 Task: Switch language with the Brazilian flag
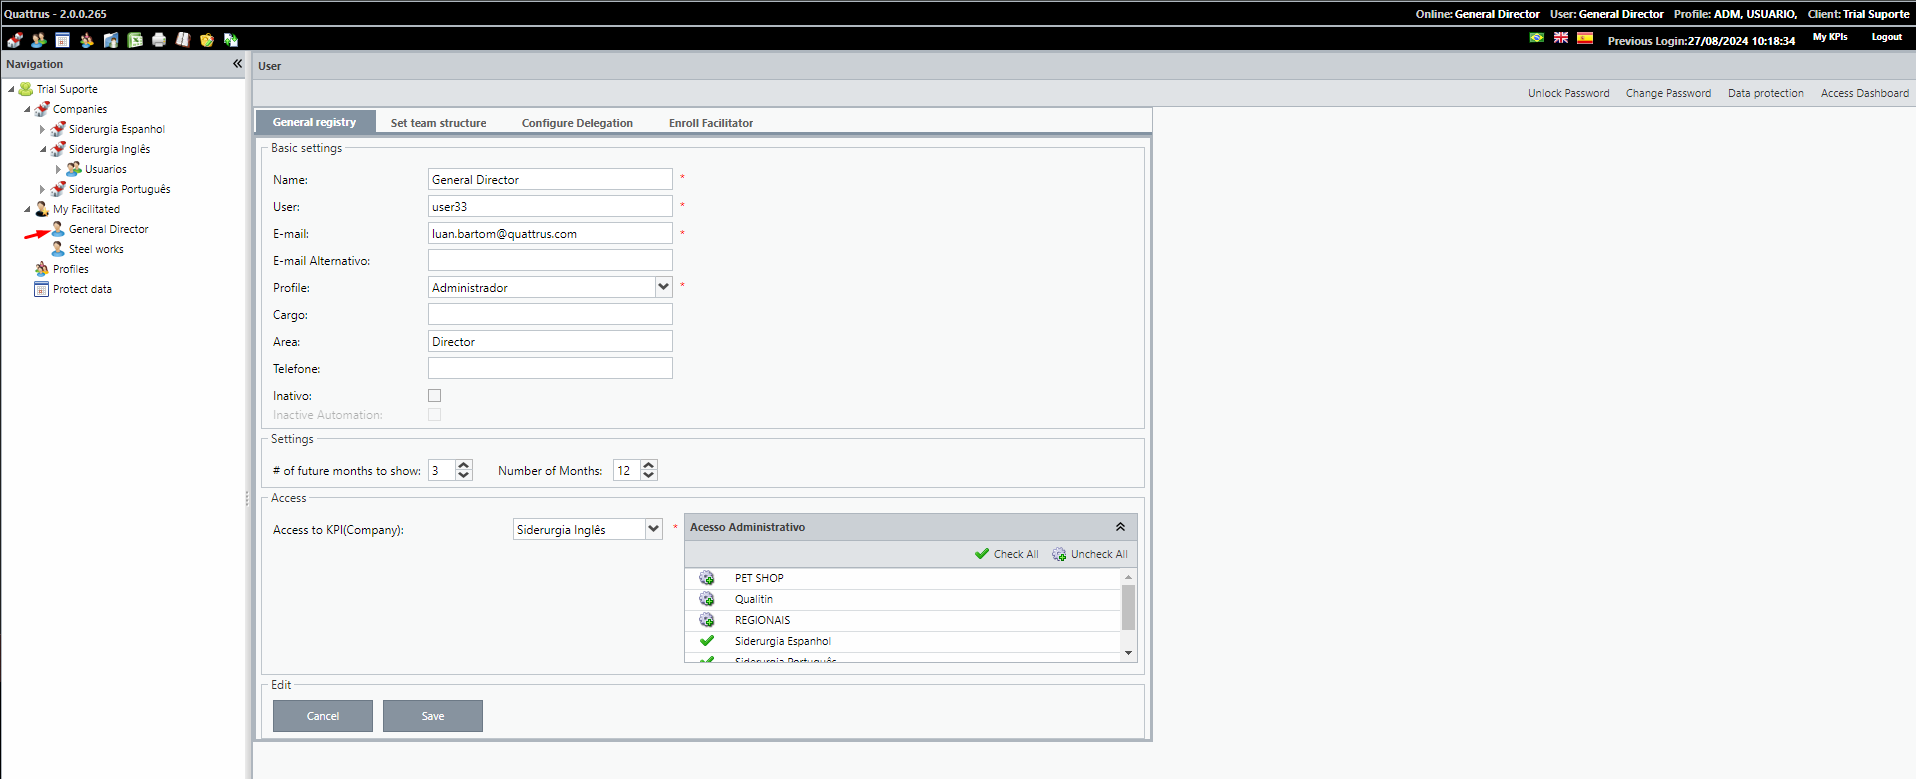point(1537,38)
